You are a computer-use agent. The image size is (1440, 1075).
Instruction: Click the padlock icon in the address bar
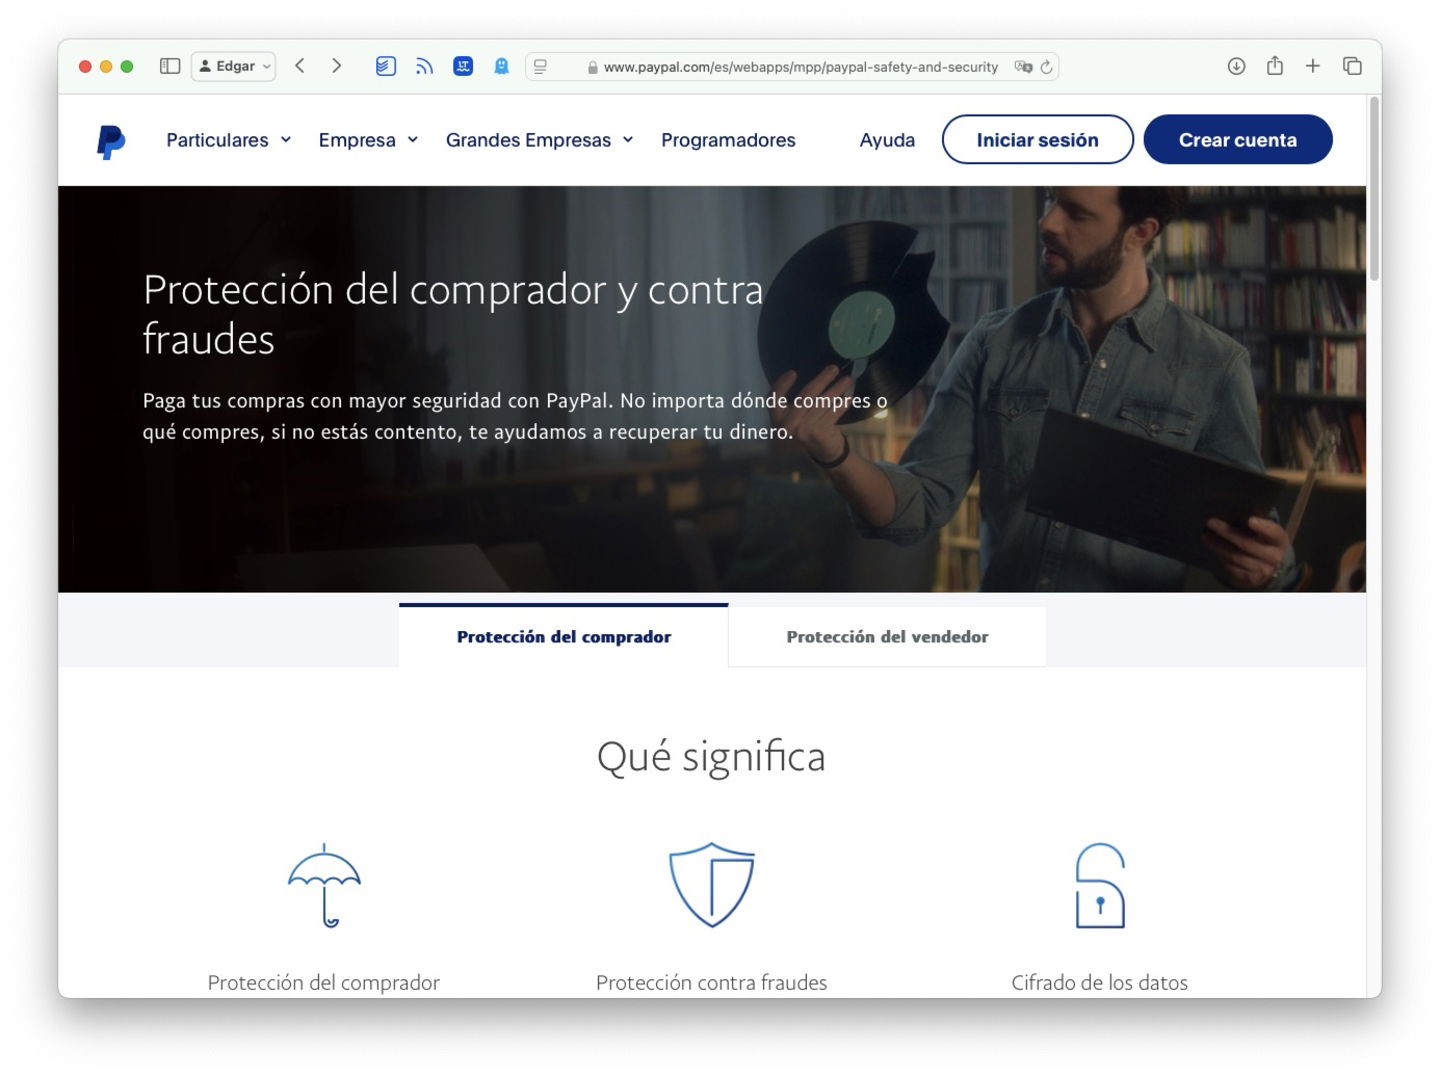[x=593, y=67]
